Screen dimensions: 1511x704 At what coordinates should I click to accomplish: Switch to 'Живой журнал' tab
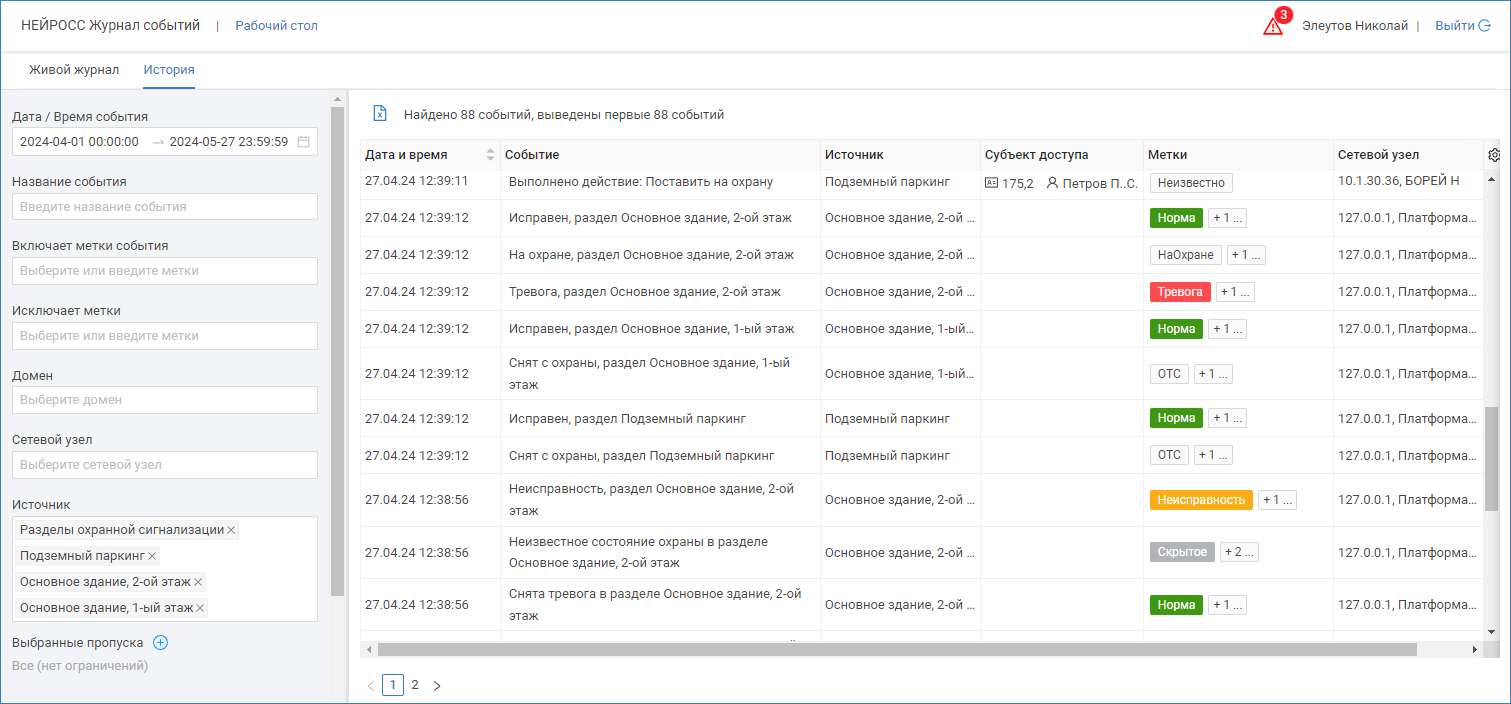pyautogui.click(x=74, y=70)
